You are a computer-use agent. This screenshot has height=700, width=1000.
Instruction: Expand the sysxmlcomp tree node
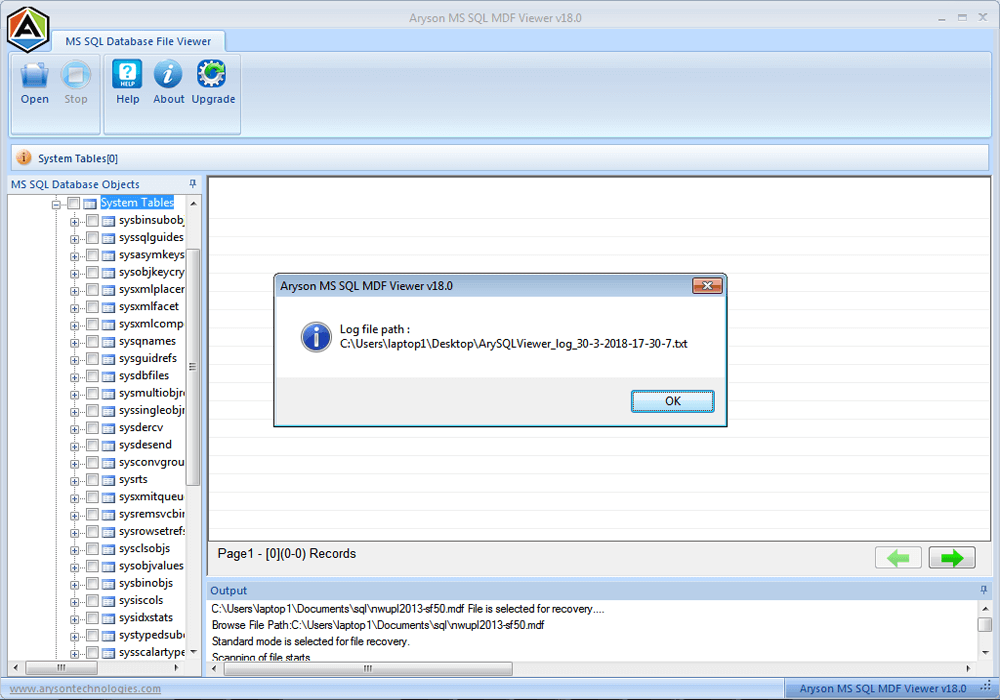pyautogui.click(x=75, y=325)
